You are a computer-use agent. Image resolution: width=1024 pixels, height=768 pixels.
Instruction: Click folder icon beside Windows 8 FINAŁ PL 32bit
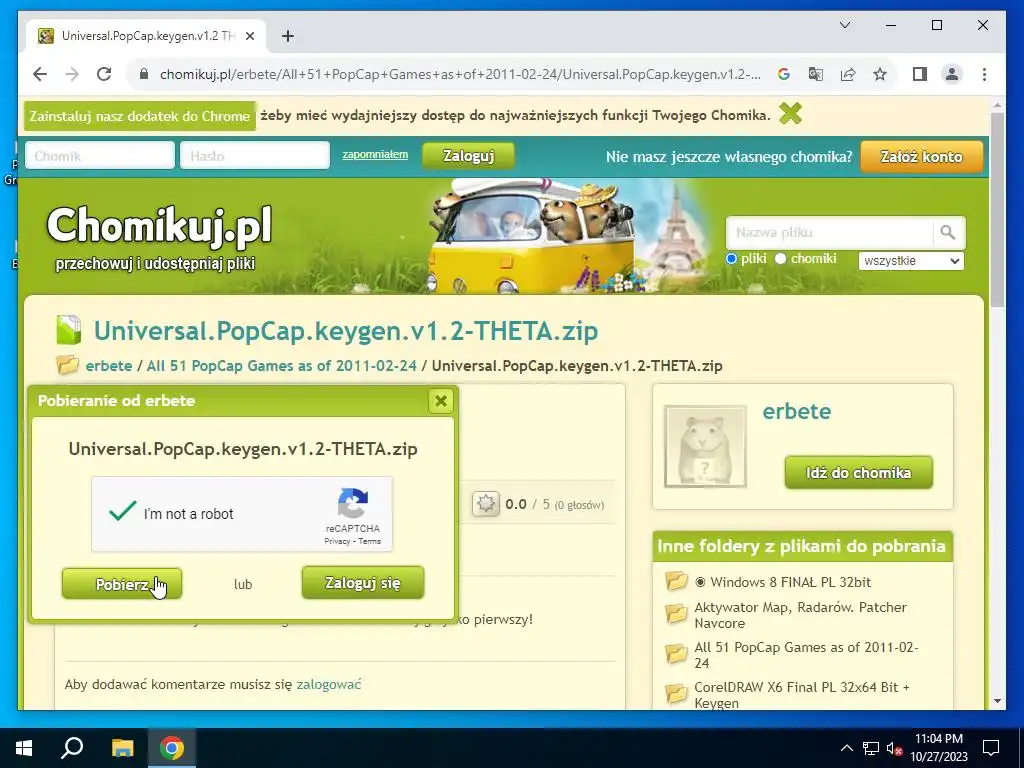pos(676,581)
